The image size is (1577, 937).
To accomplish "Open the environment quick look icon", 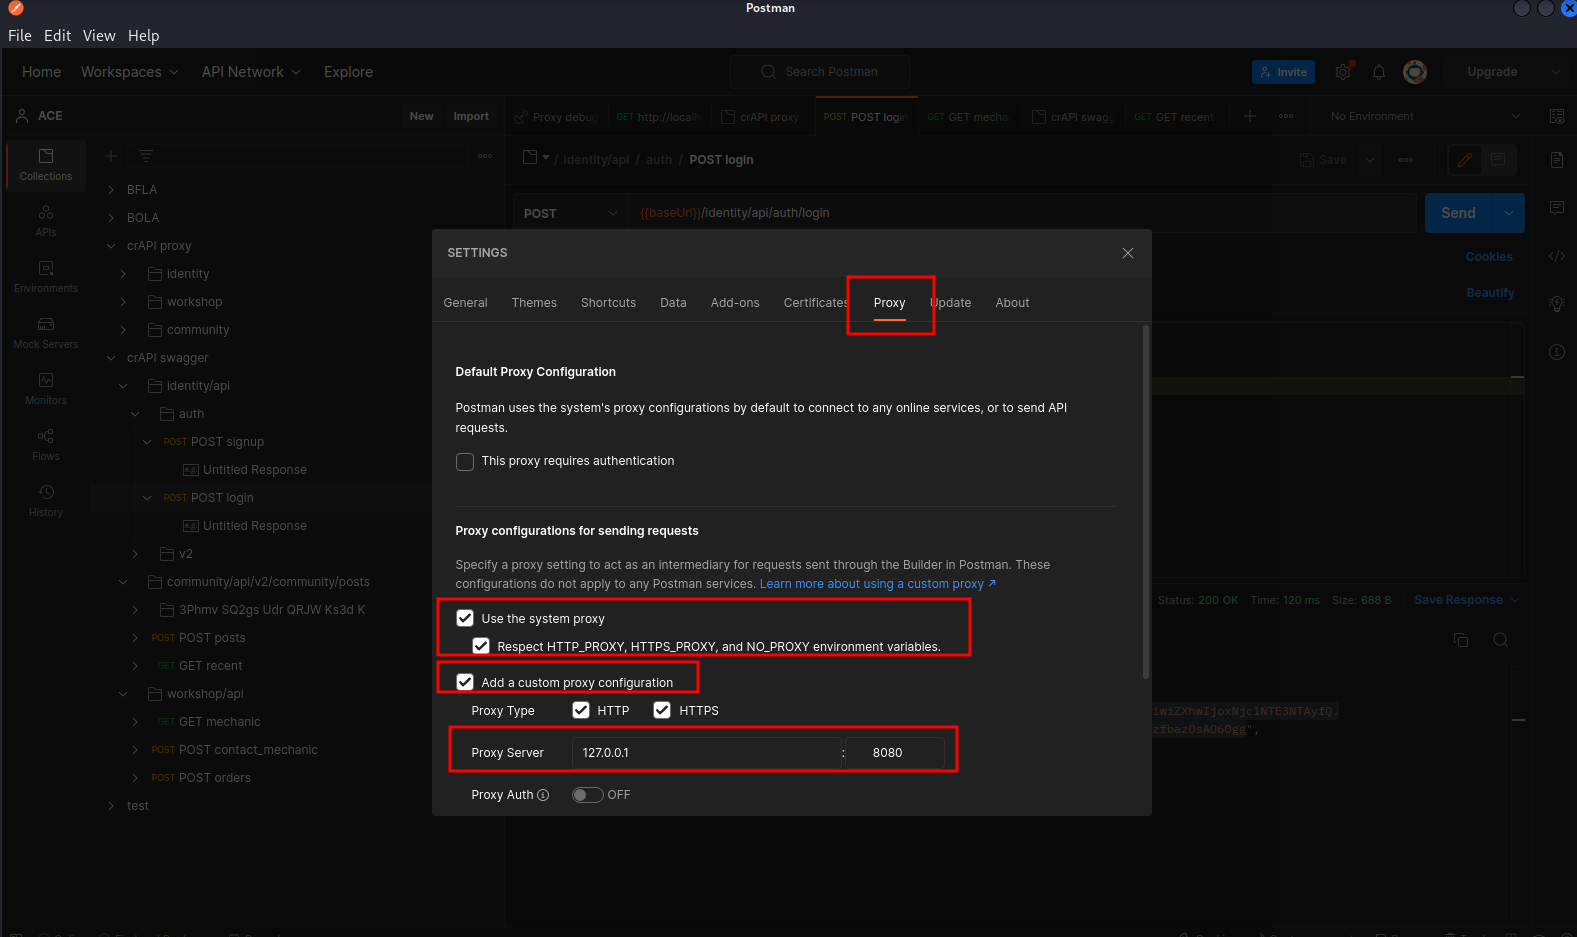I will click(x=1557, y=116).
